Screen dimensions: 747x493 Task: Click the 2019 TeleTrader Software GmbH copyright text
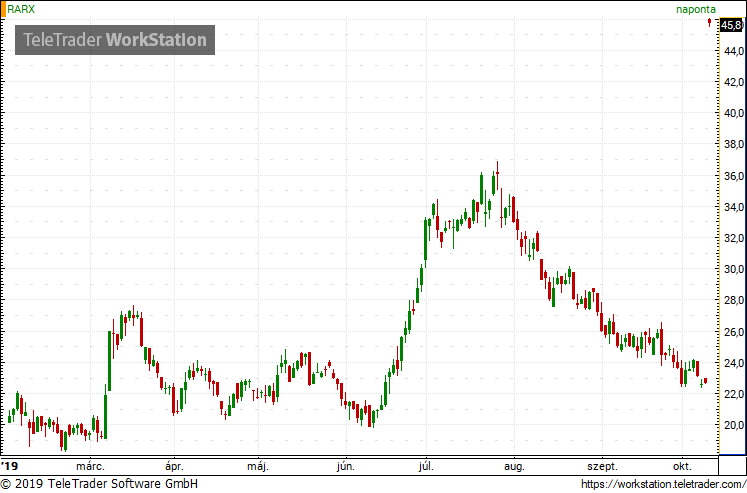[x=99, y=484]
